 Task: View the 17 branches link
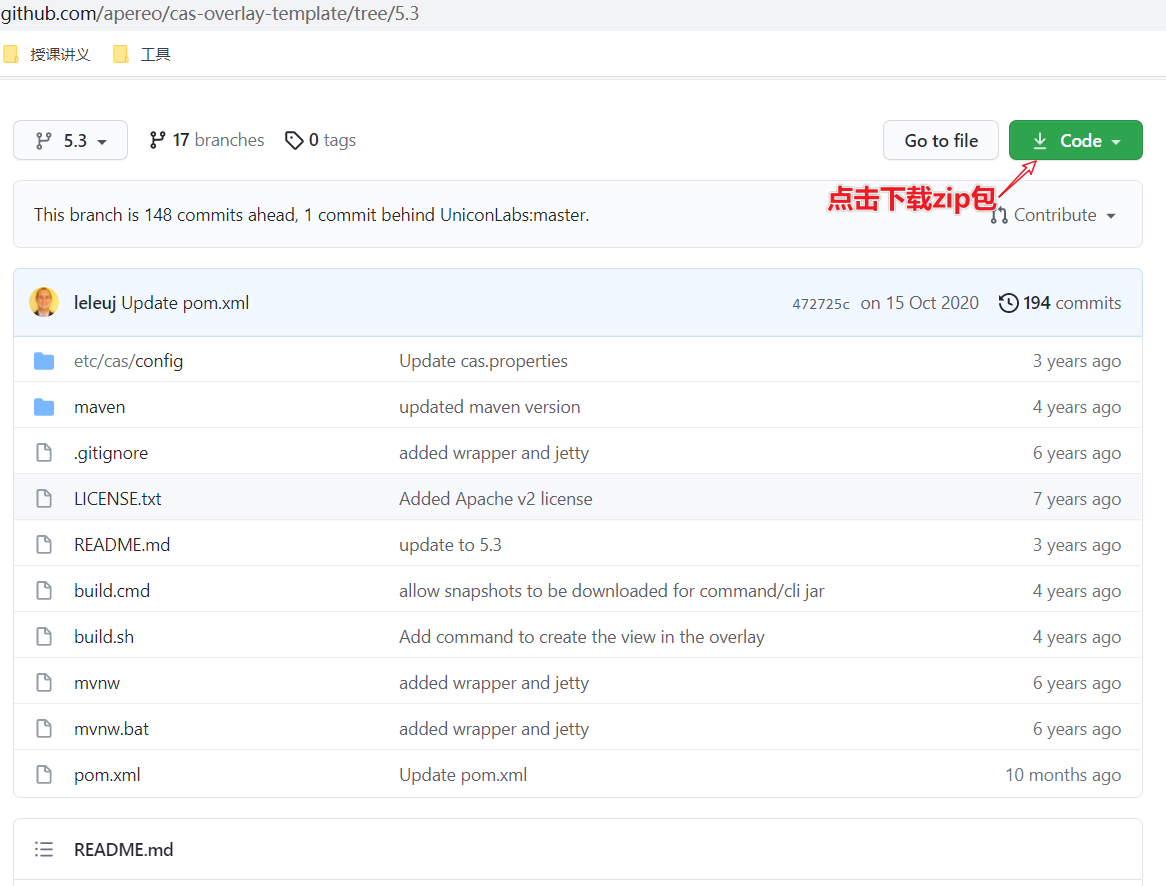click(207, 141)
